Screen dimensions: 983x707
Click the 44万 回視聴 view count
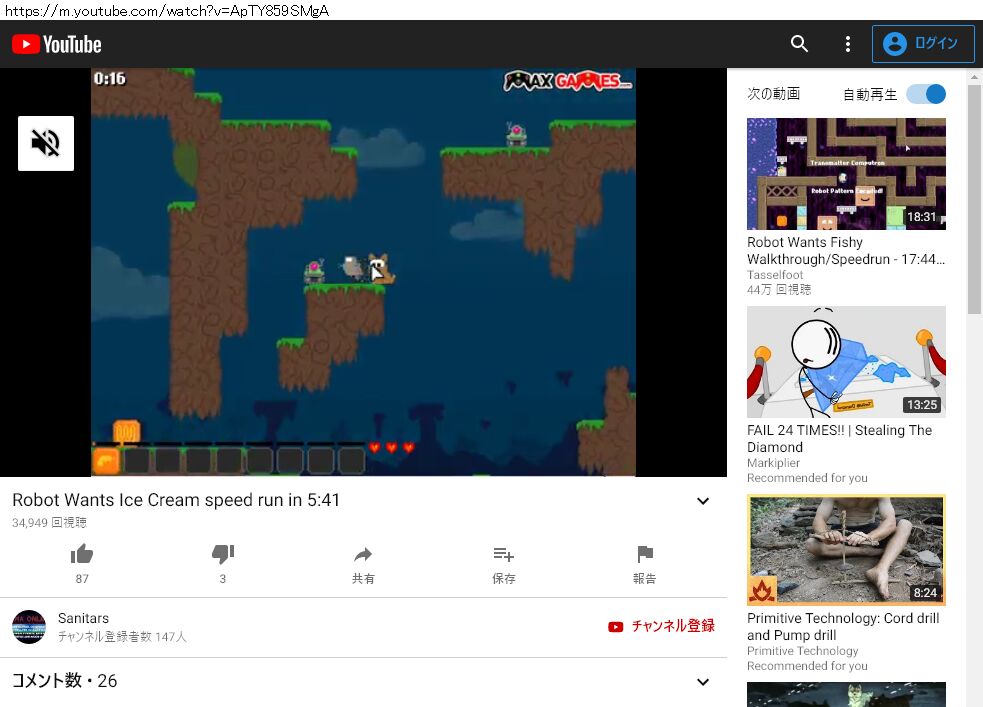(x=779, y=290)
